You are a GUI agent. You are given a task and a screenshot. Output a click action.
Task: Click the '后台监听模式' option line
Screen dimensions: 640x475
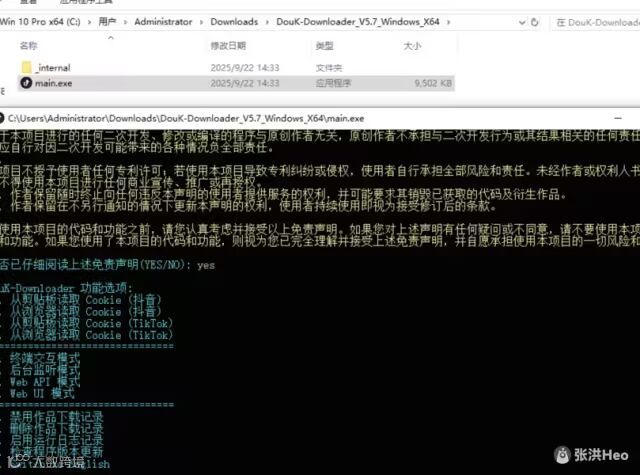click(x=45, y=370)
